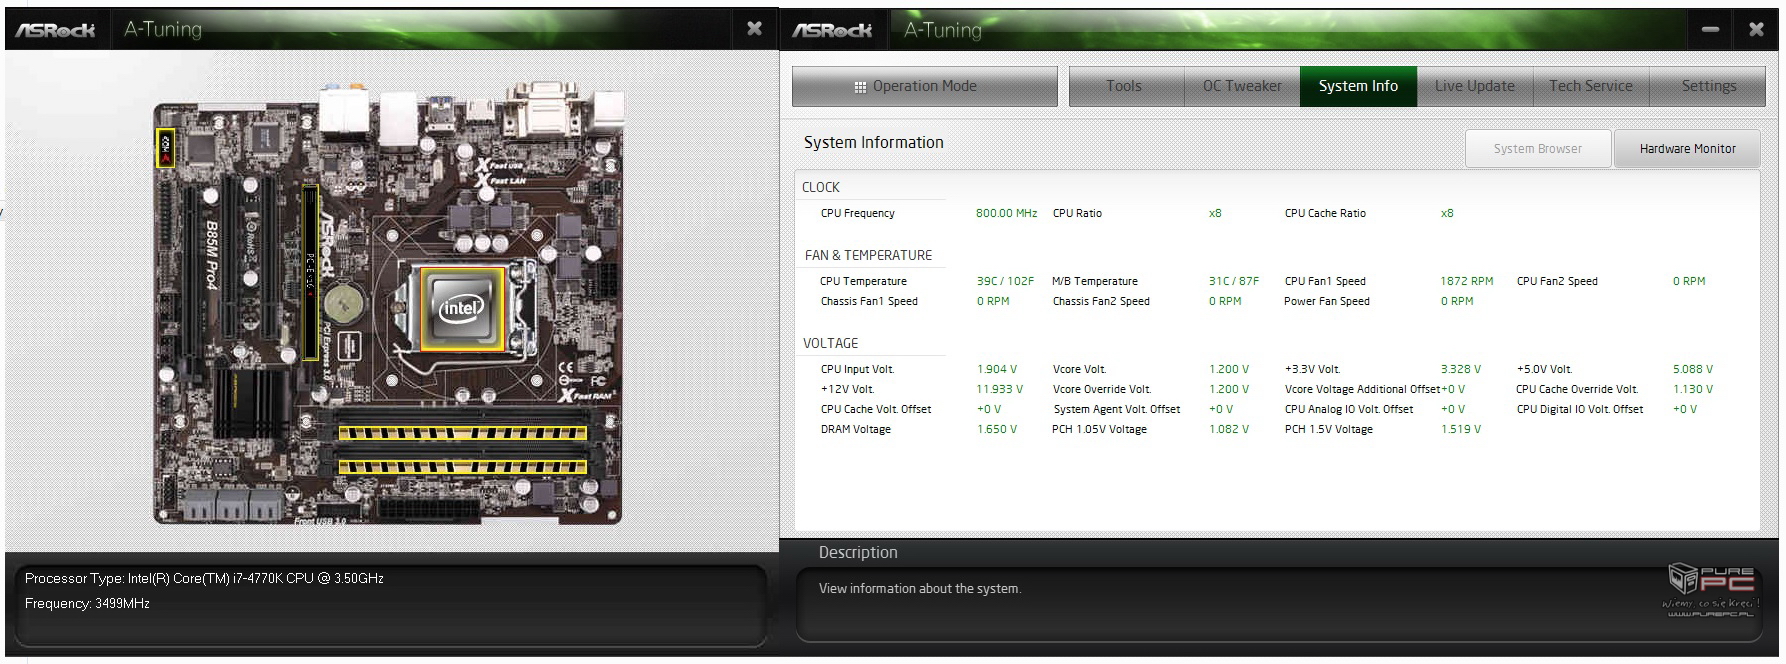Select the System Info tab
This screenshot has width=1786, height=664.
1358,86
